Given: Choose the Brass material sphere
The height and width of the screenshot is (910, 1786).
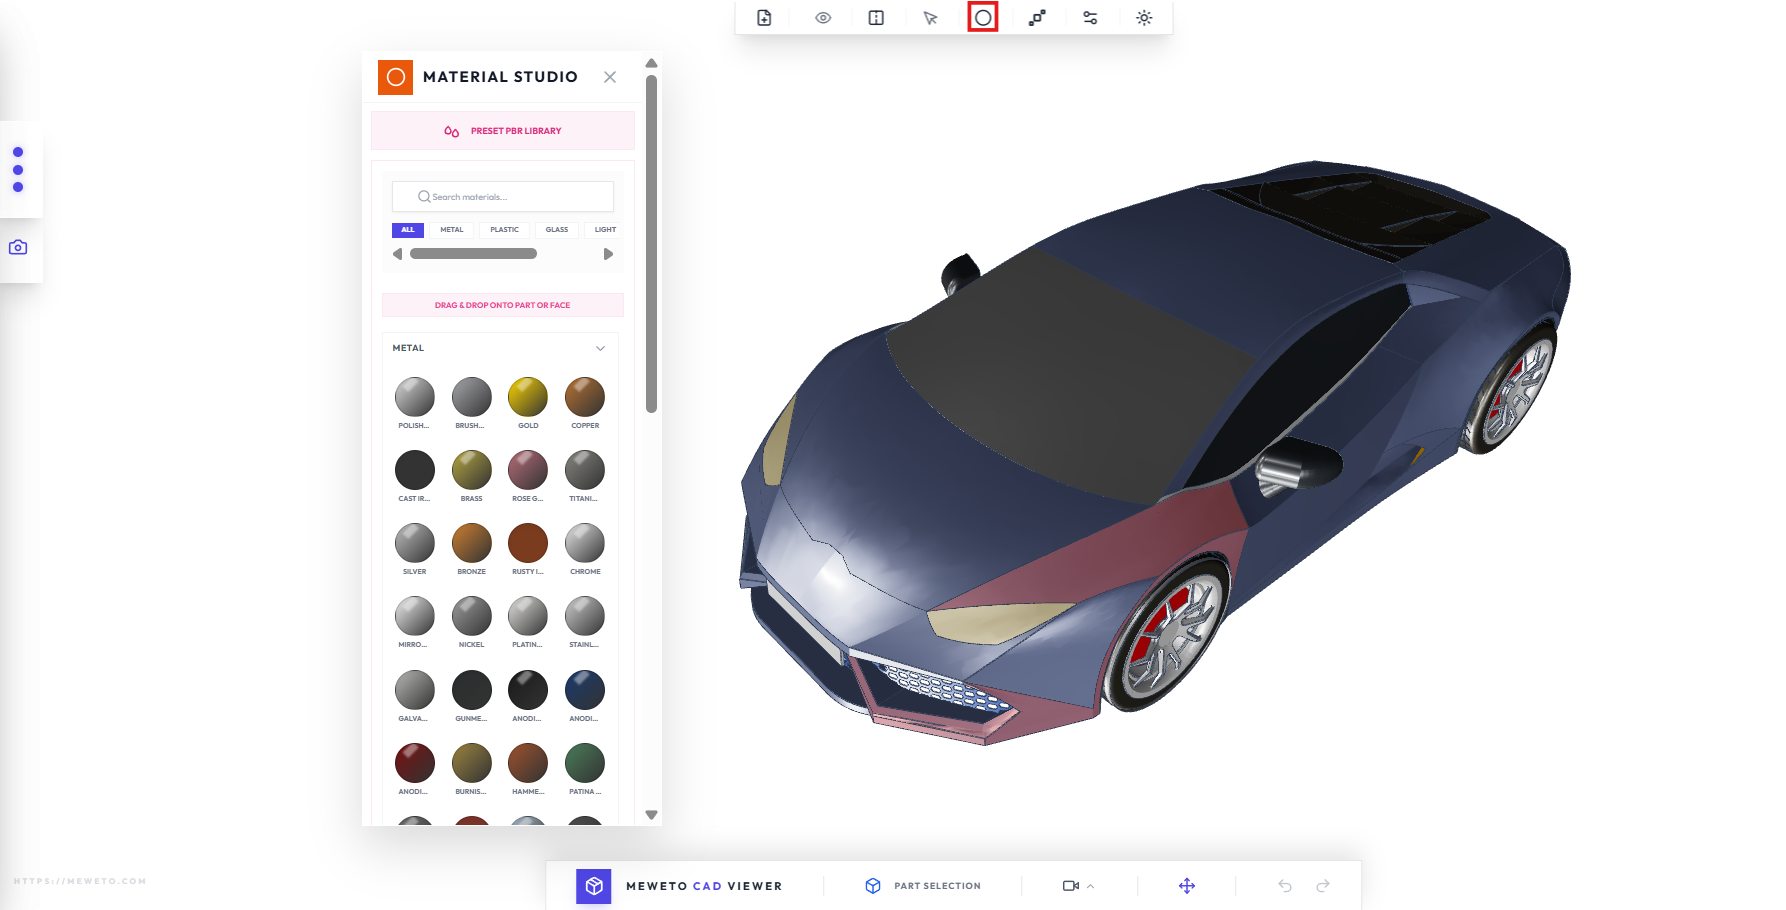Looking at the screenshot, I should [x=472, y=470].
